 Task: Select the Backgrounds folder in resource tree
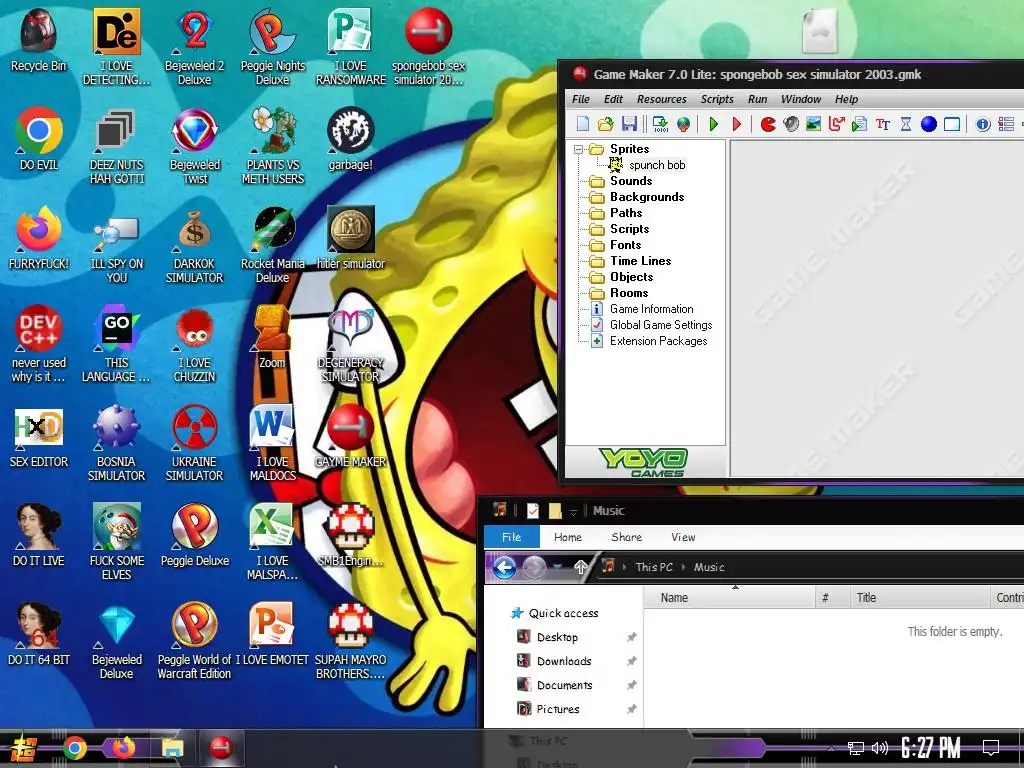pyautogui.click(x=647, y=197)
